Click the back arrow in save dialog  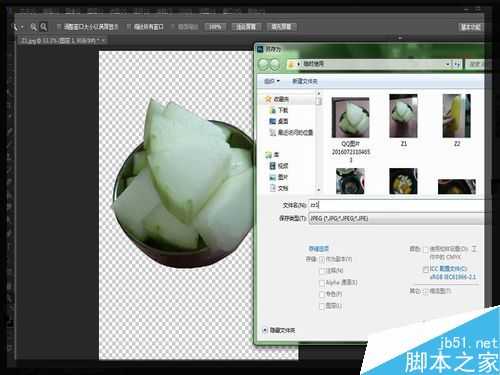[x=263, y=64]
